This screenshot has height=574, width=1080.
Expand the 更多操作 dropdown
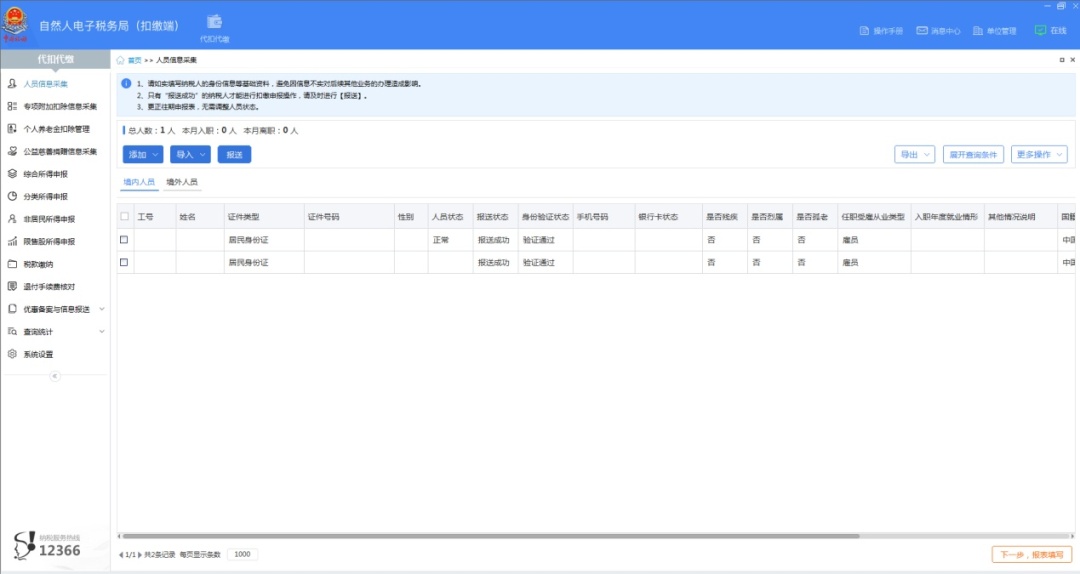tap(1040, 155)
